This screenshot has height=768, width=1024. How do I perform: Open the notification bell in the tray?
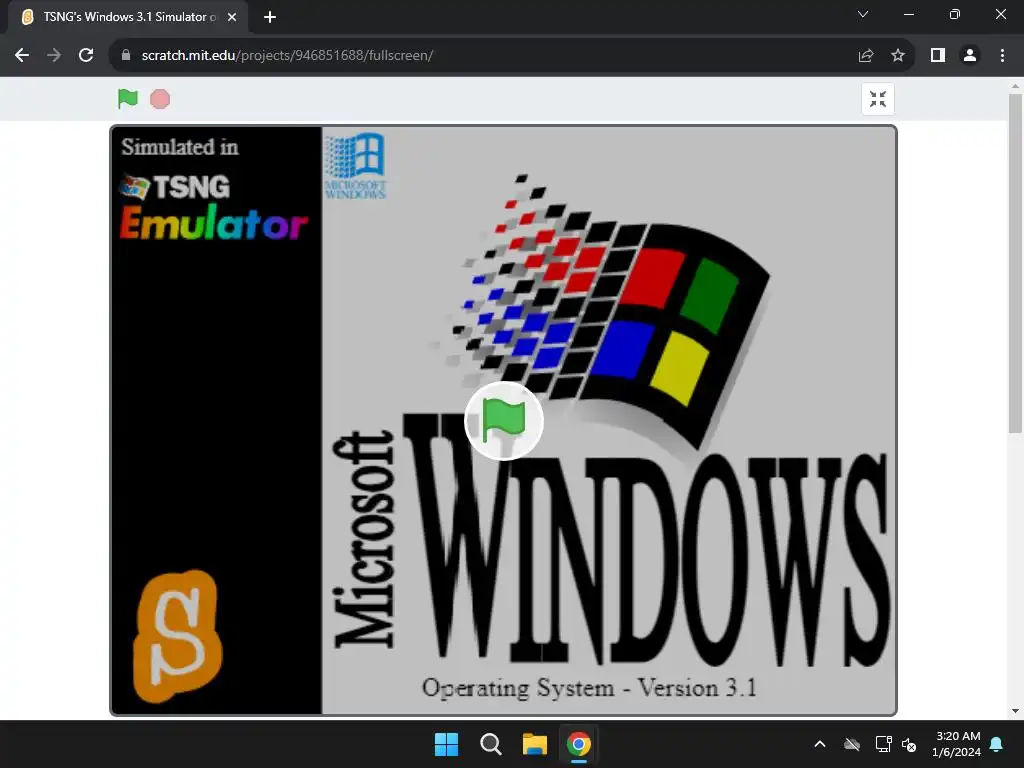997,744
